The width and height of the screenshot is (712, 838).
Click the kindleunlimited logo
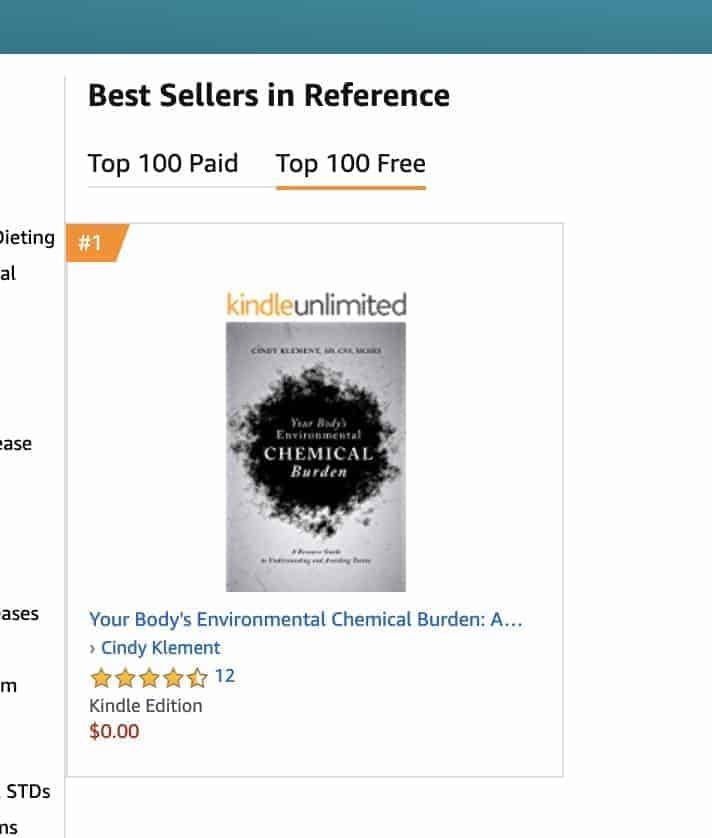(316, 304)
